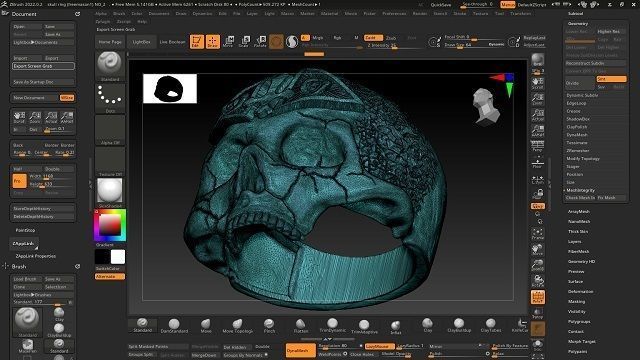This screenshot has width=640, height=360.
Task: Click AAHalf icon in right shelf
Action: coord(538,130)
